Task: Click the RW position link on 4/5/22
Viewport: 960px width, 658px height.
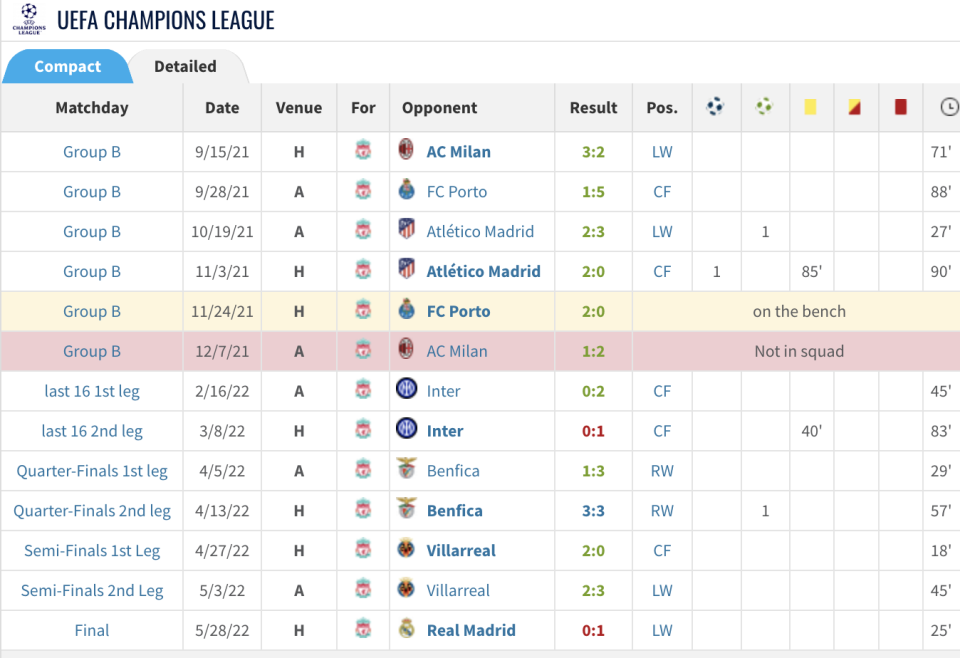Action: point(662,471)
